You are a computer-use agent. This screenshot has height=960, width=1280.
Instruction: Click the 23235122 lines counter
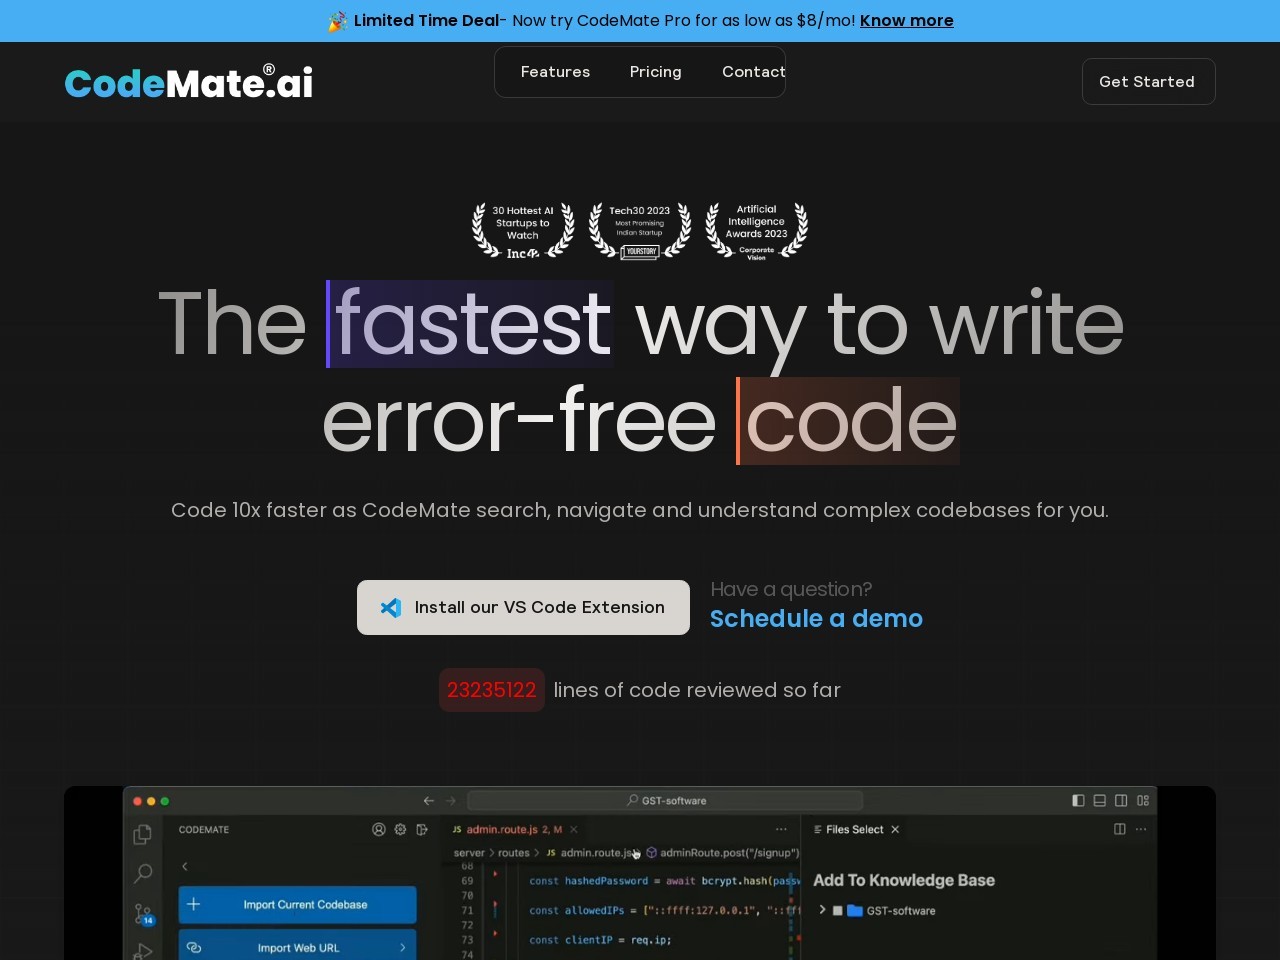tap(491, 690)
